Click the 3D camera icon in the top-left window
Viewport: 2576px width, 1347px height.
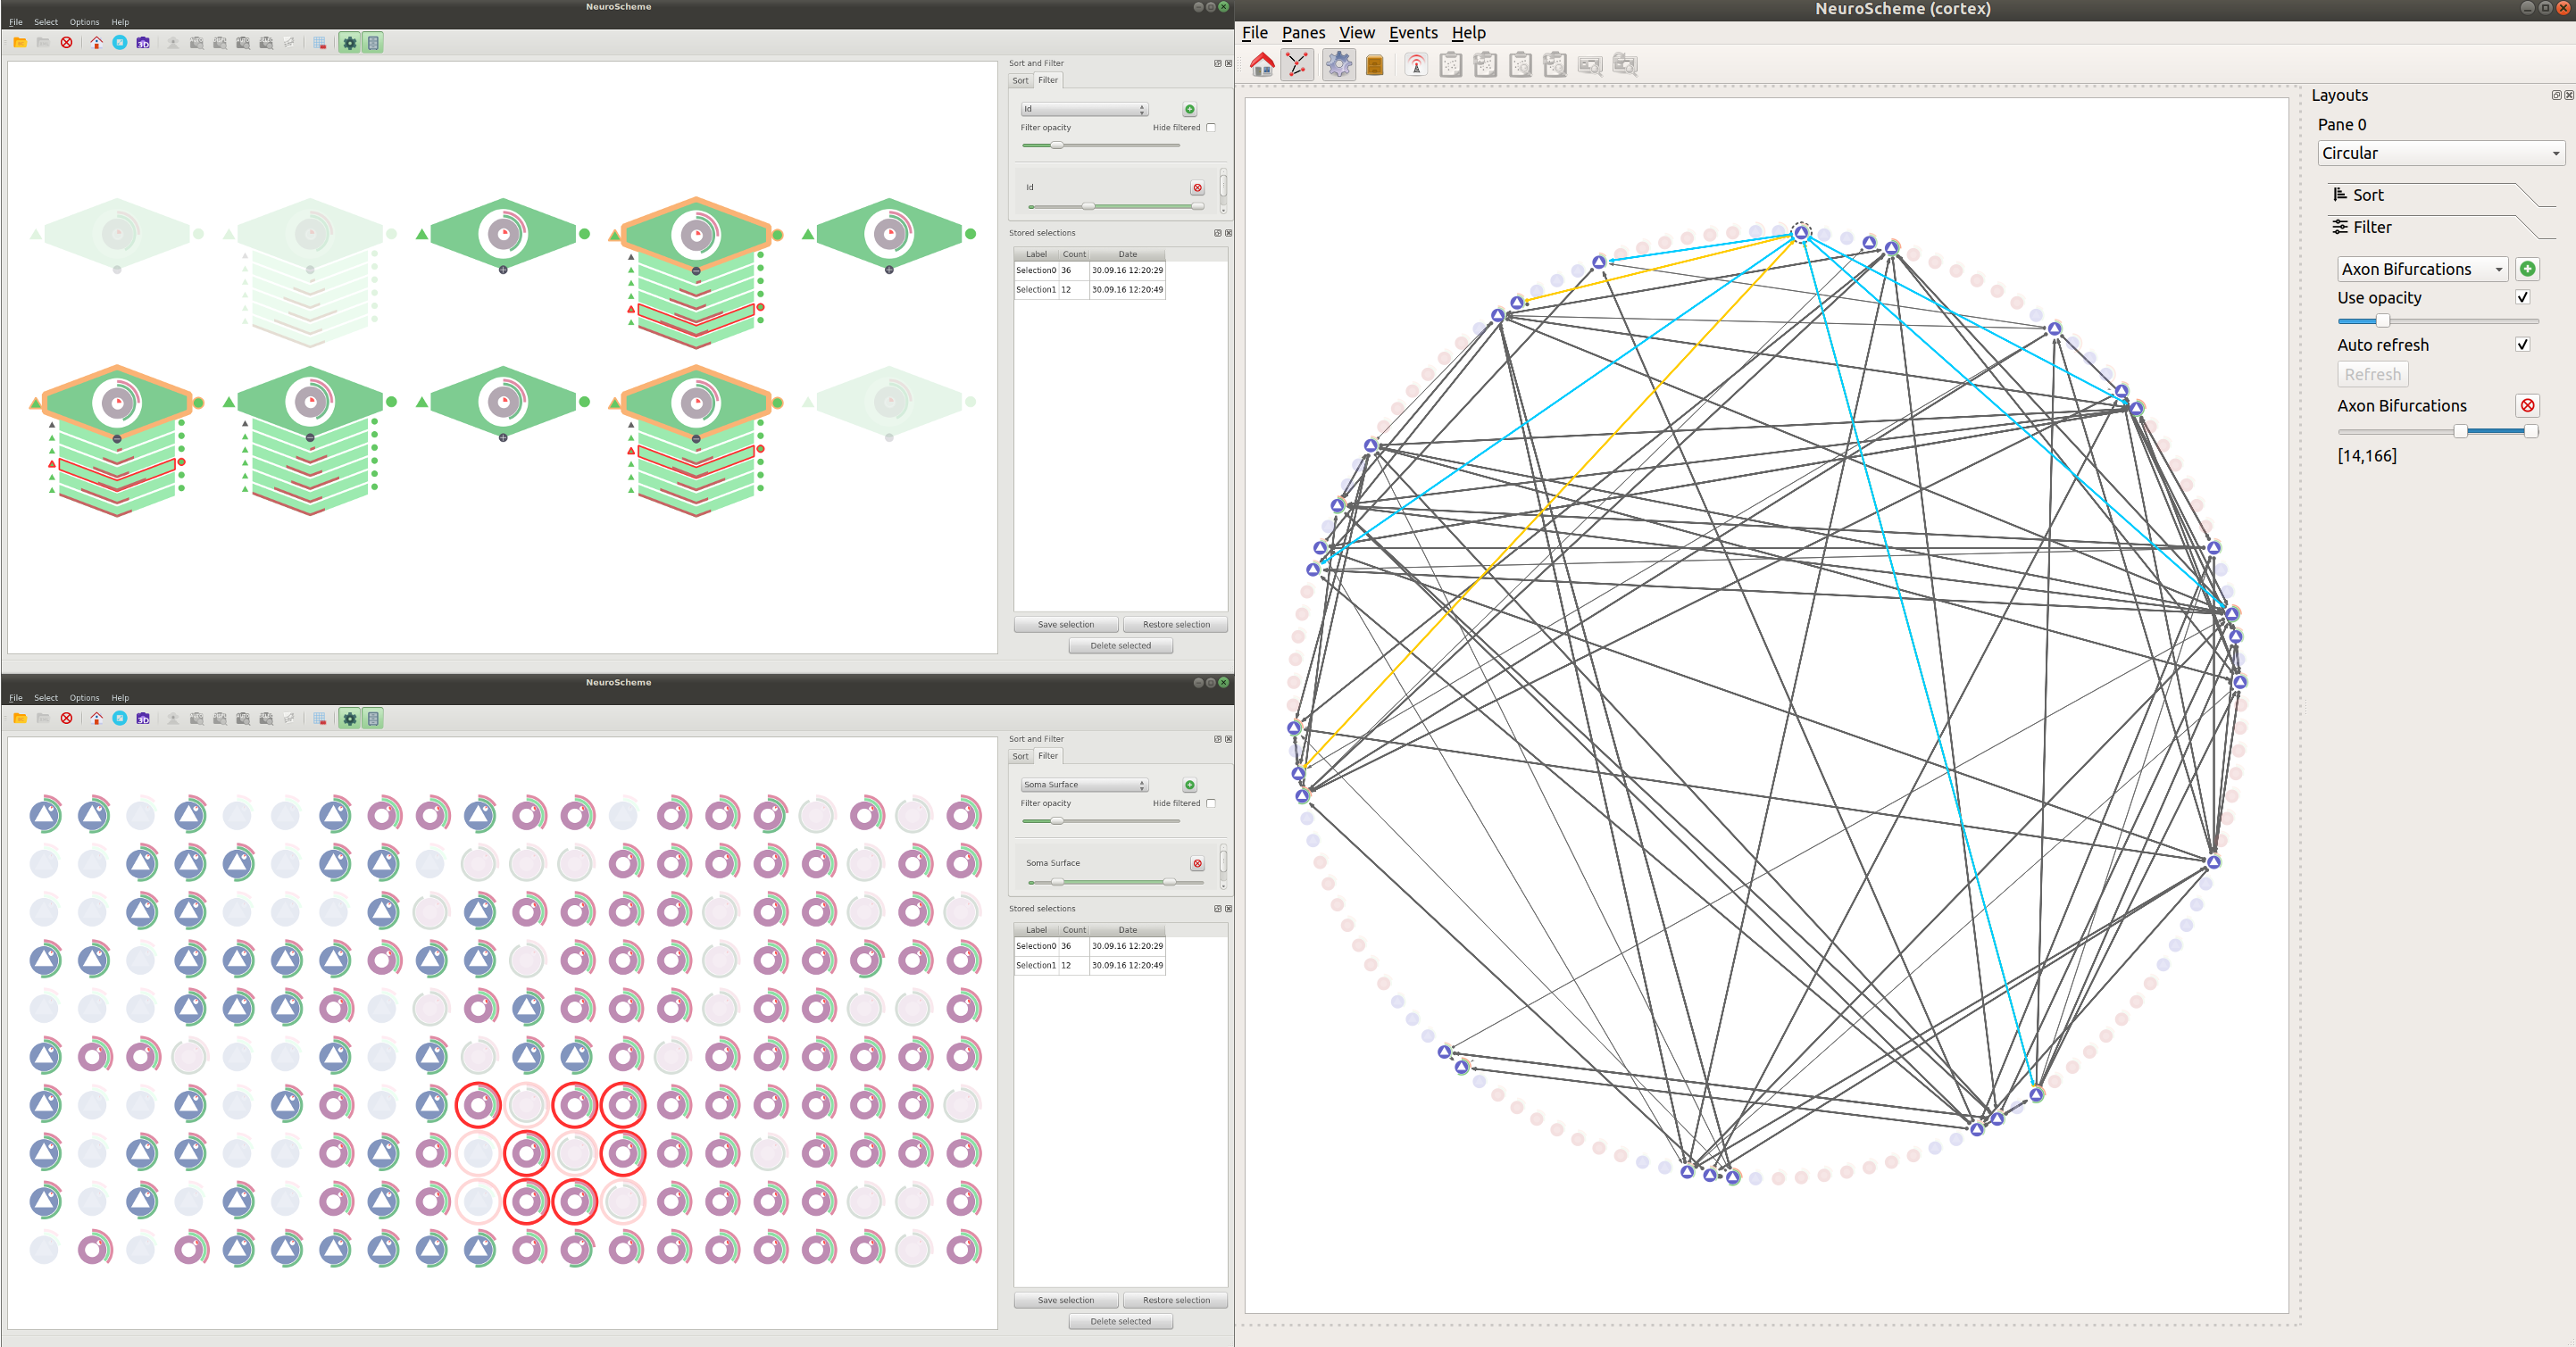(143, 43)
